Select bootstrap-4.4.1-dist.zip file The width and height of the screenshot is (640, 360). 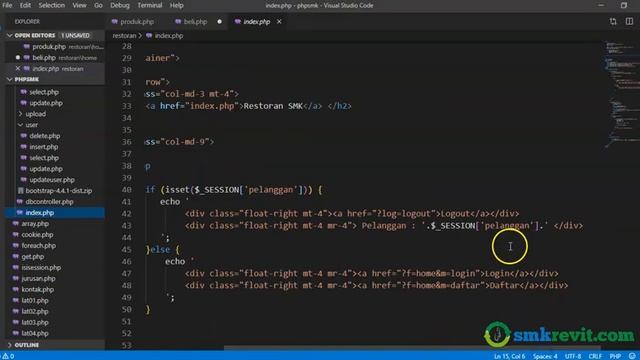(58, 191)
